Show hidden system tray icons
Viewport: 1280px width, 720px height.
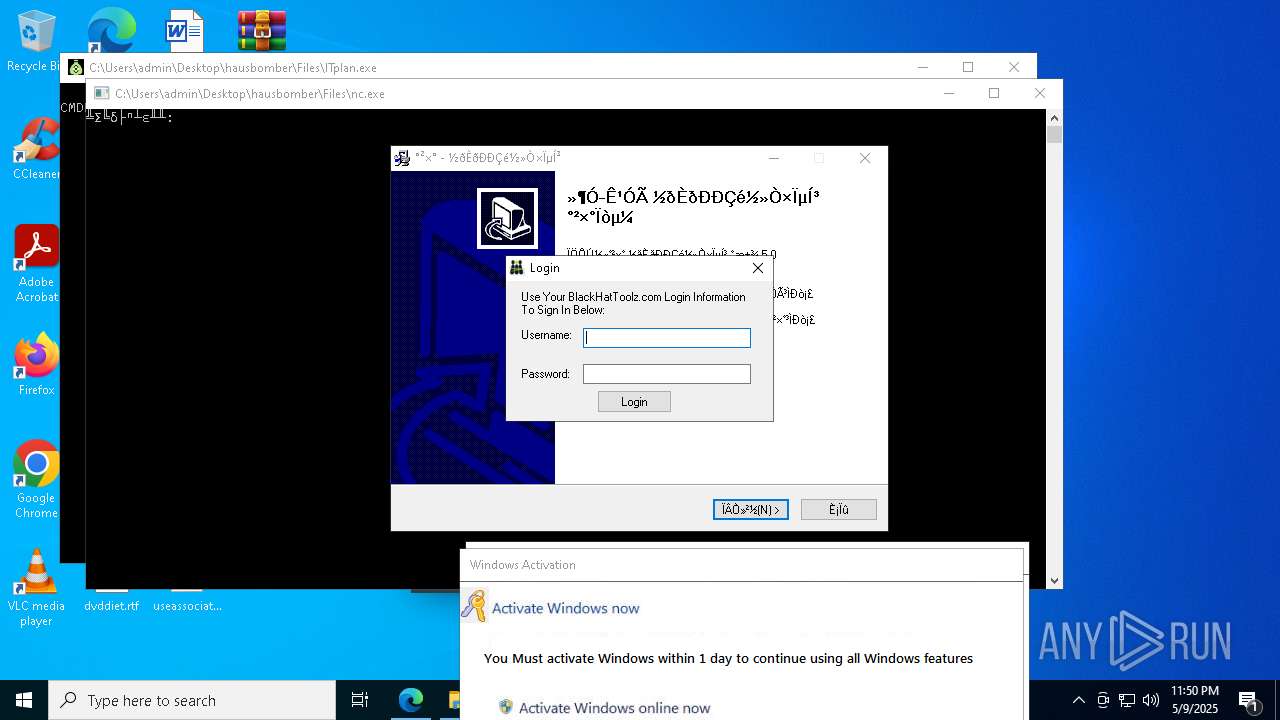point(1078,700)
